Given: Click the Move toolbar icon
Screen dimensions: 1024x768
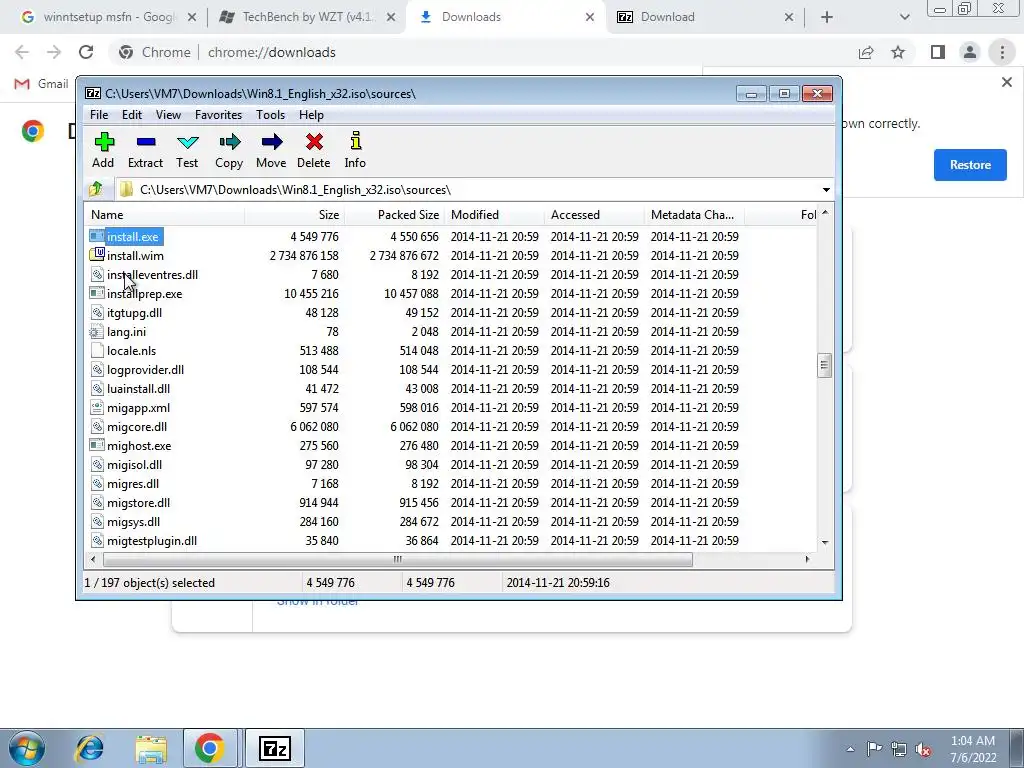Looking at the screenshot, I should click(271, 142).
